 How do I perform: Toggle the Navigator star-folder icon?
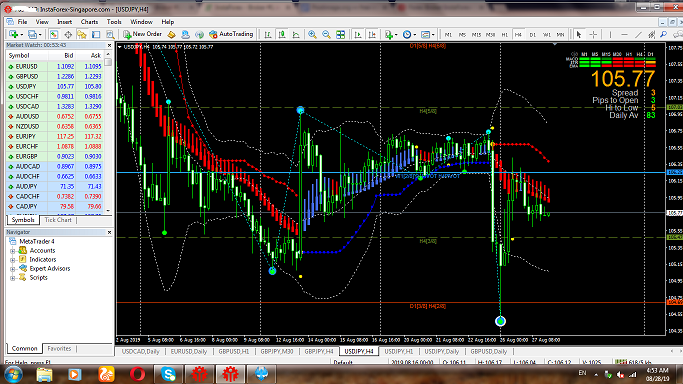(x=82, y=34)
